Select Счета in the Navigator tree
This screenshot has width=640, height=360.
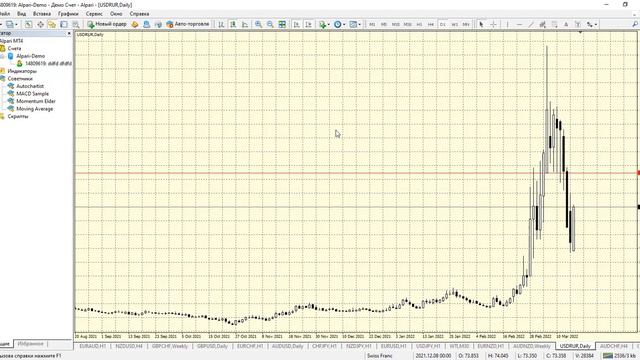click(14, 49)
